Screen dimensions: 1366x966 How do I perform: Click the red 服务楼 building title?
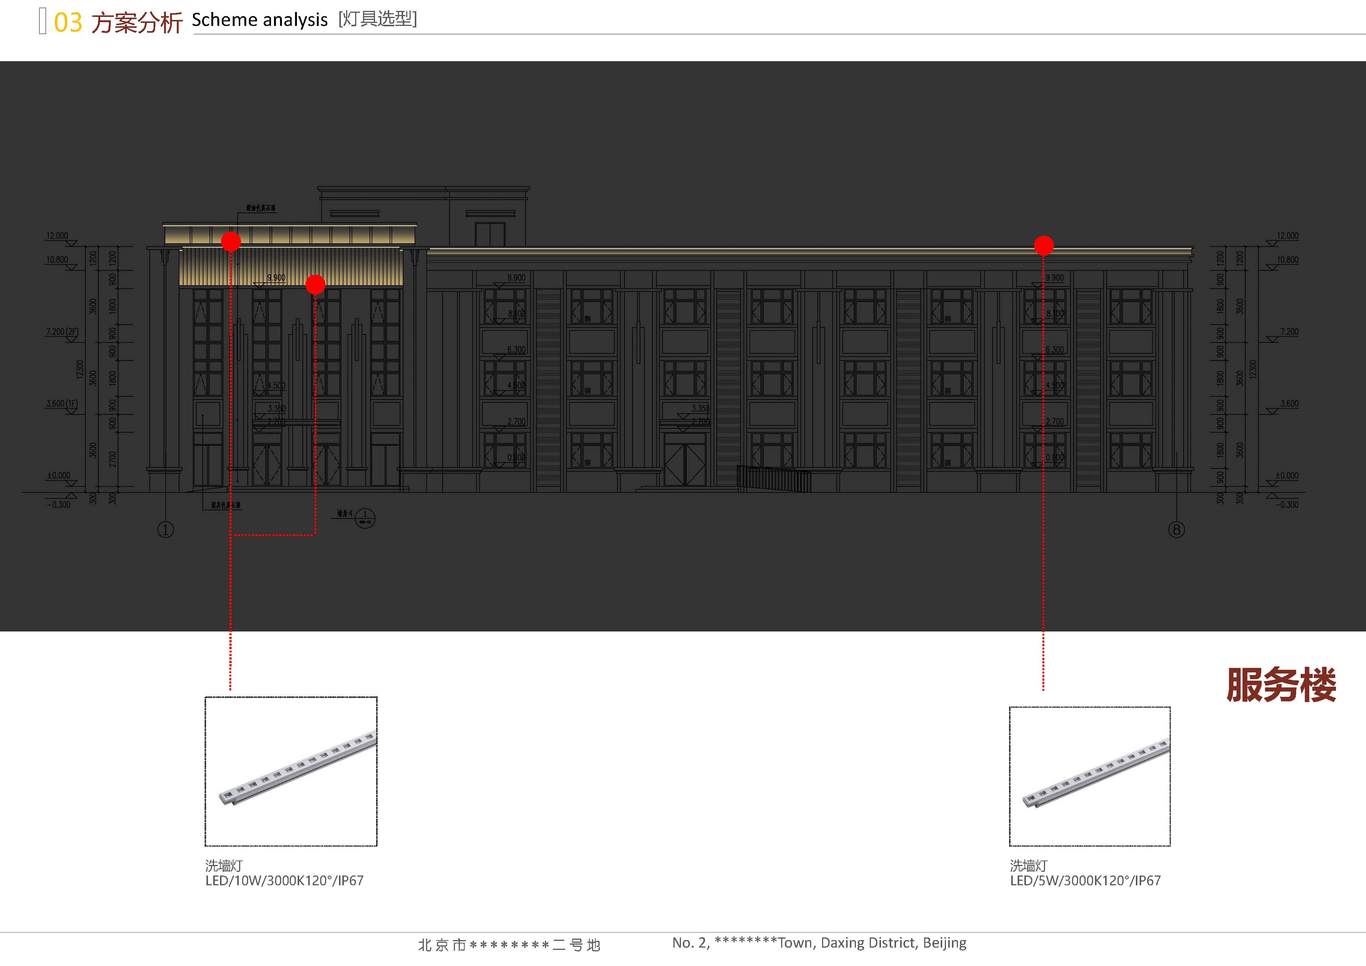pos(1281,686)
